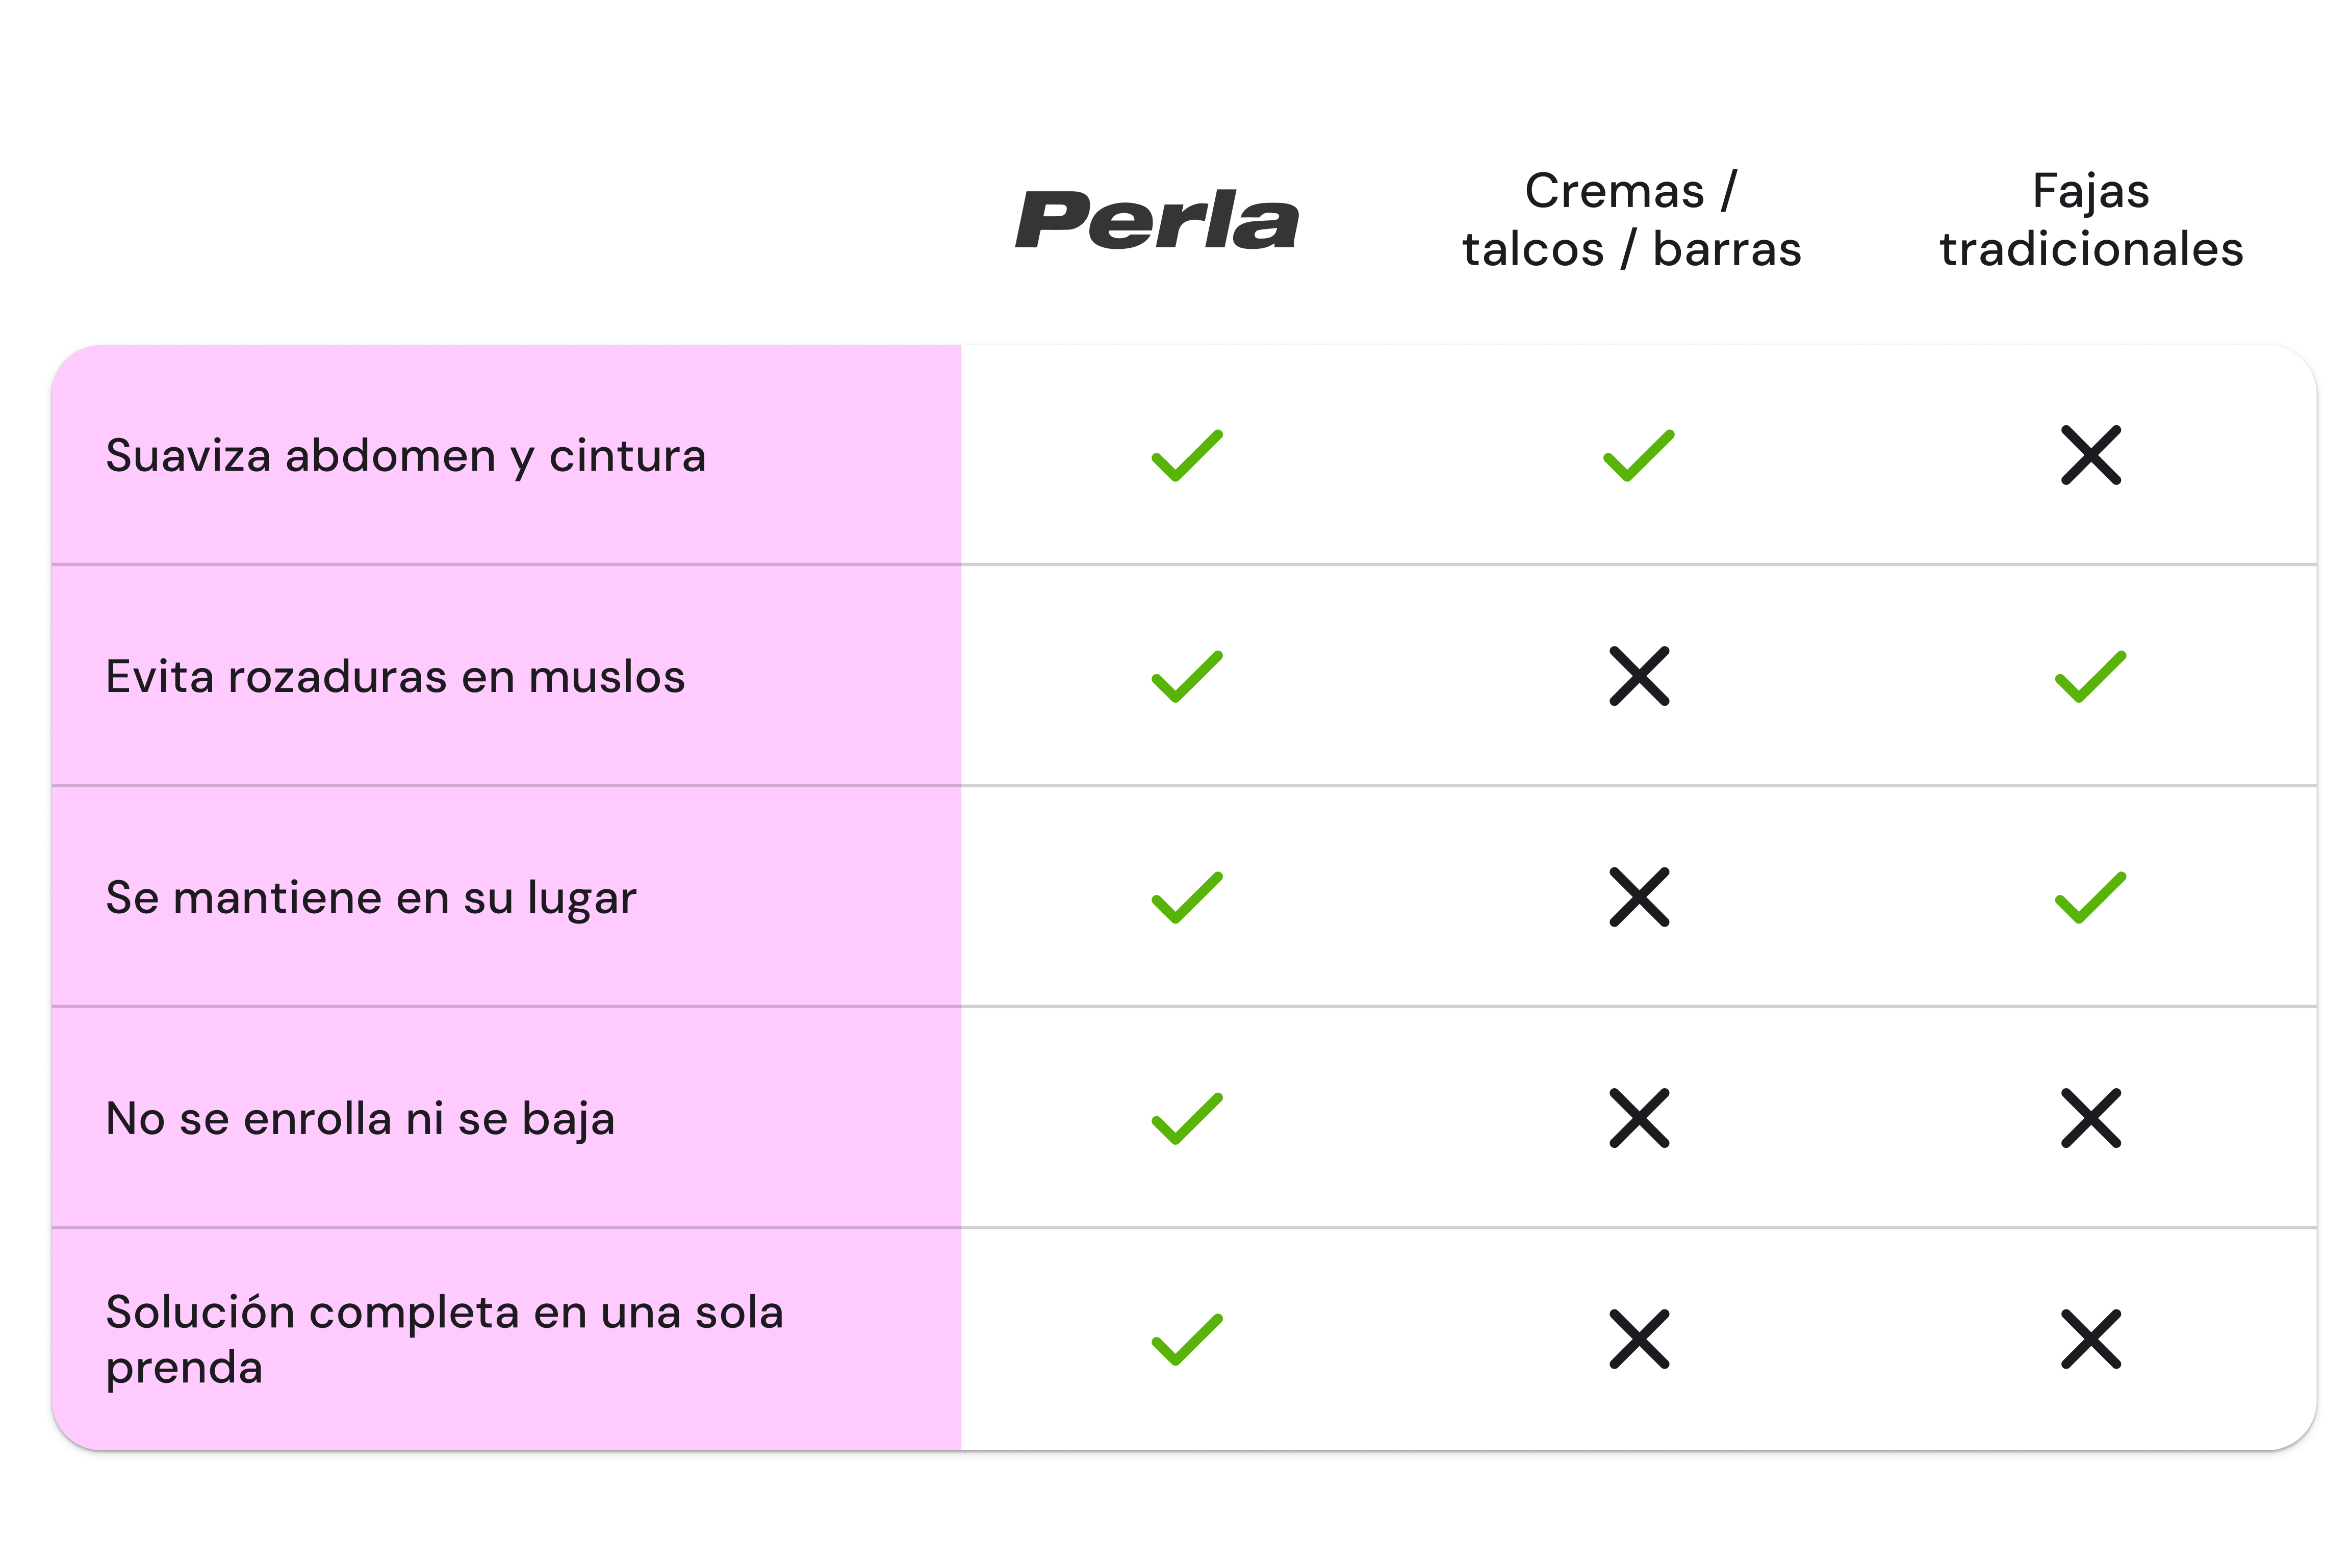2350x1568 pixels.
Task: Click Cremas X mark for No se enrolla row
Action: [x=1639, y=1118]
